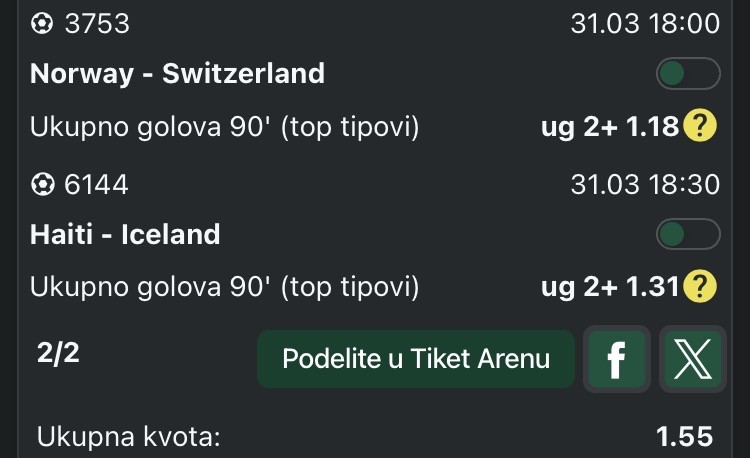This screenshot has height=458, width=750.
Task: Click the total odds value 1.55
Action: tap(684, 437)
